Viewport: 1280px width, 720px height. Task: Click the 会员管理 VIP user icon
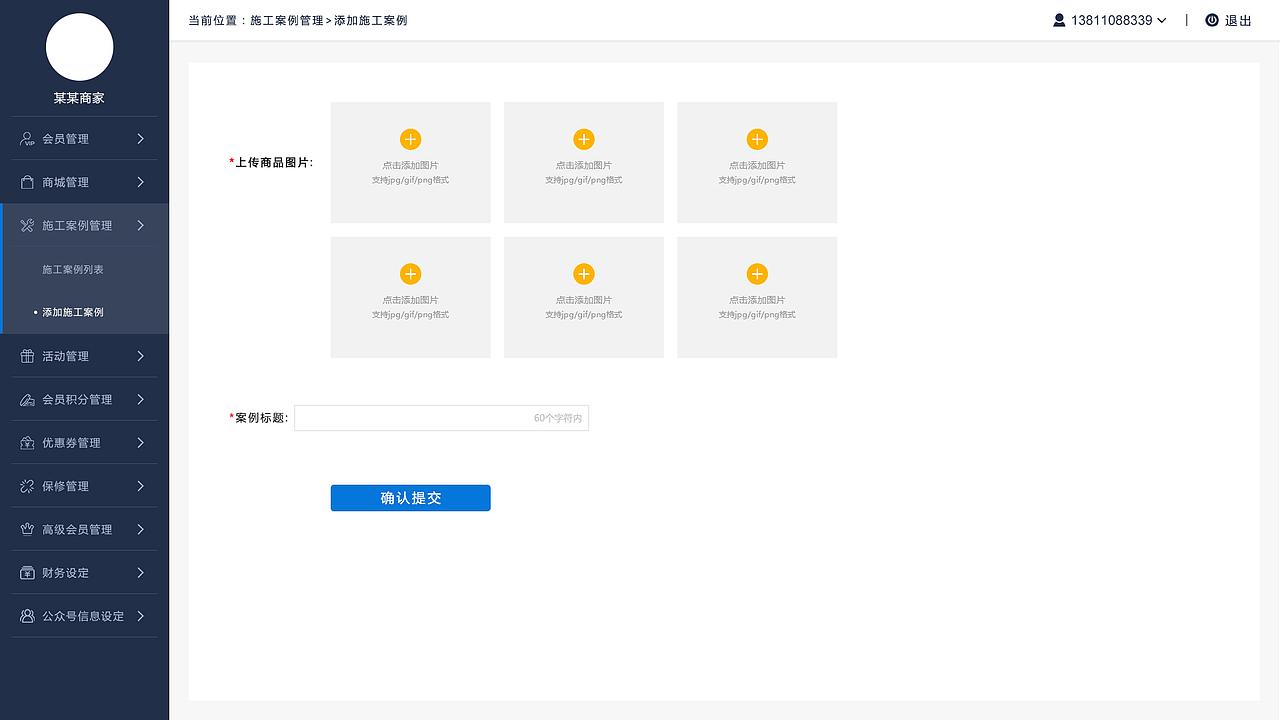pyautogui.click(x=27, y=139)
